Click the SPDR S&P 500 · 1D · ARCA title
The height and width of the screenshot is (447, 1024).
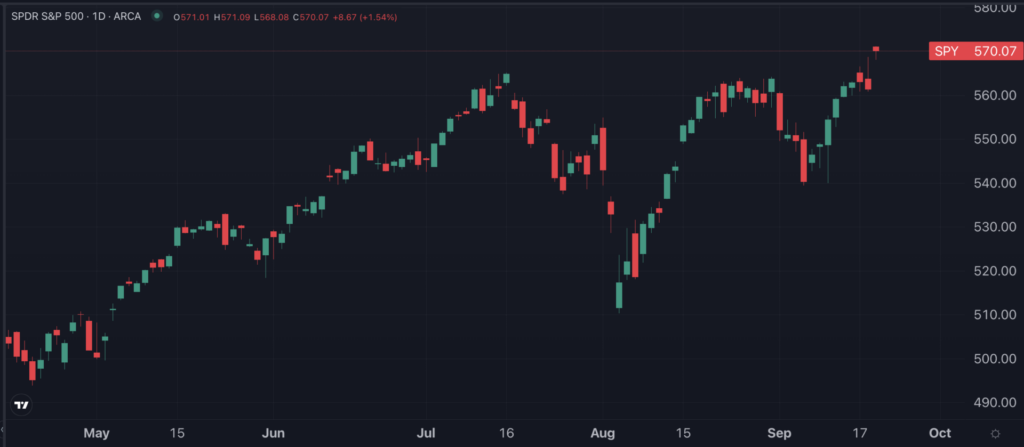point(76,16)
